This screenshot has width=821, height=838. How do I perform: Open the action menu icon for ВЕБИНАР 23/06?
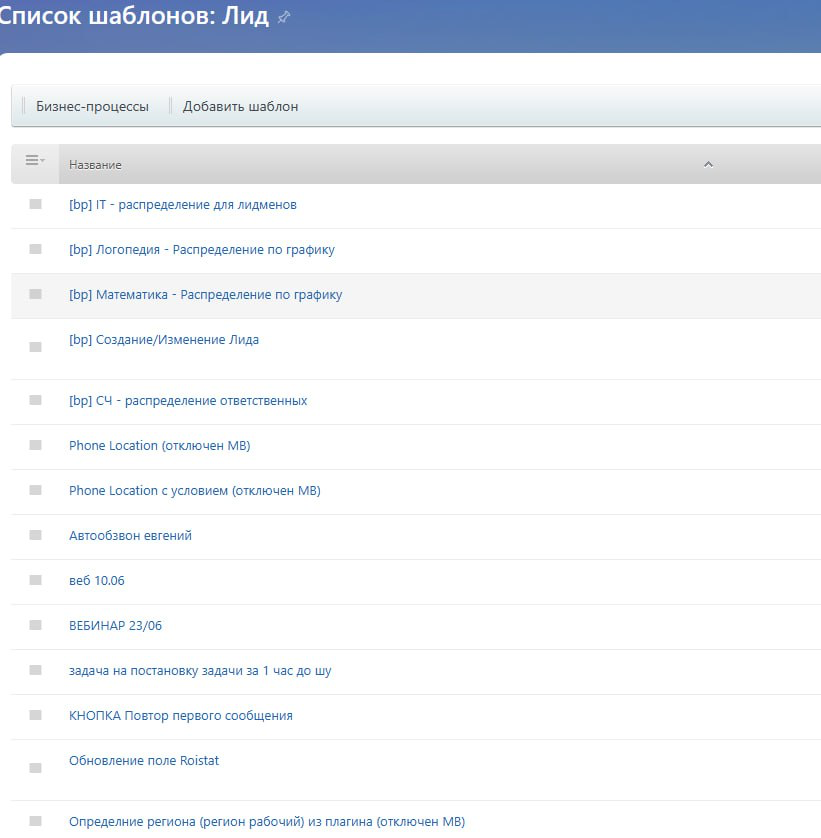pos(35,625)
